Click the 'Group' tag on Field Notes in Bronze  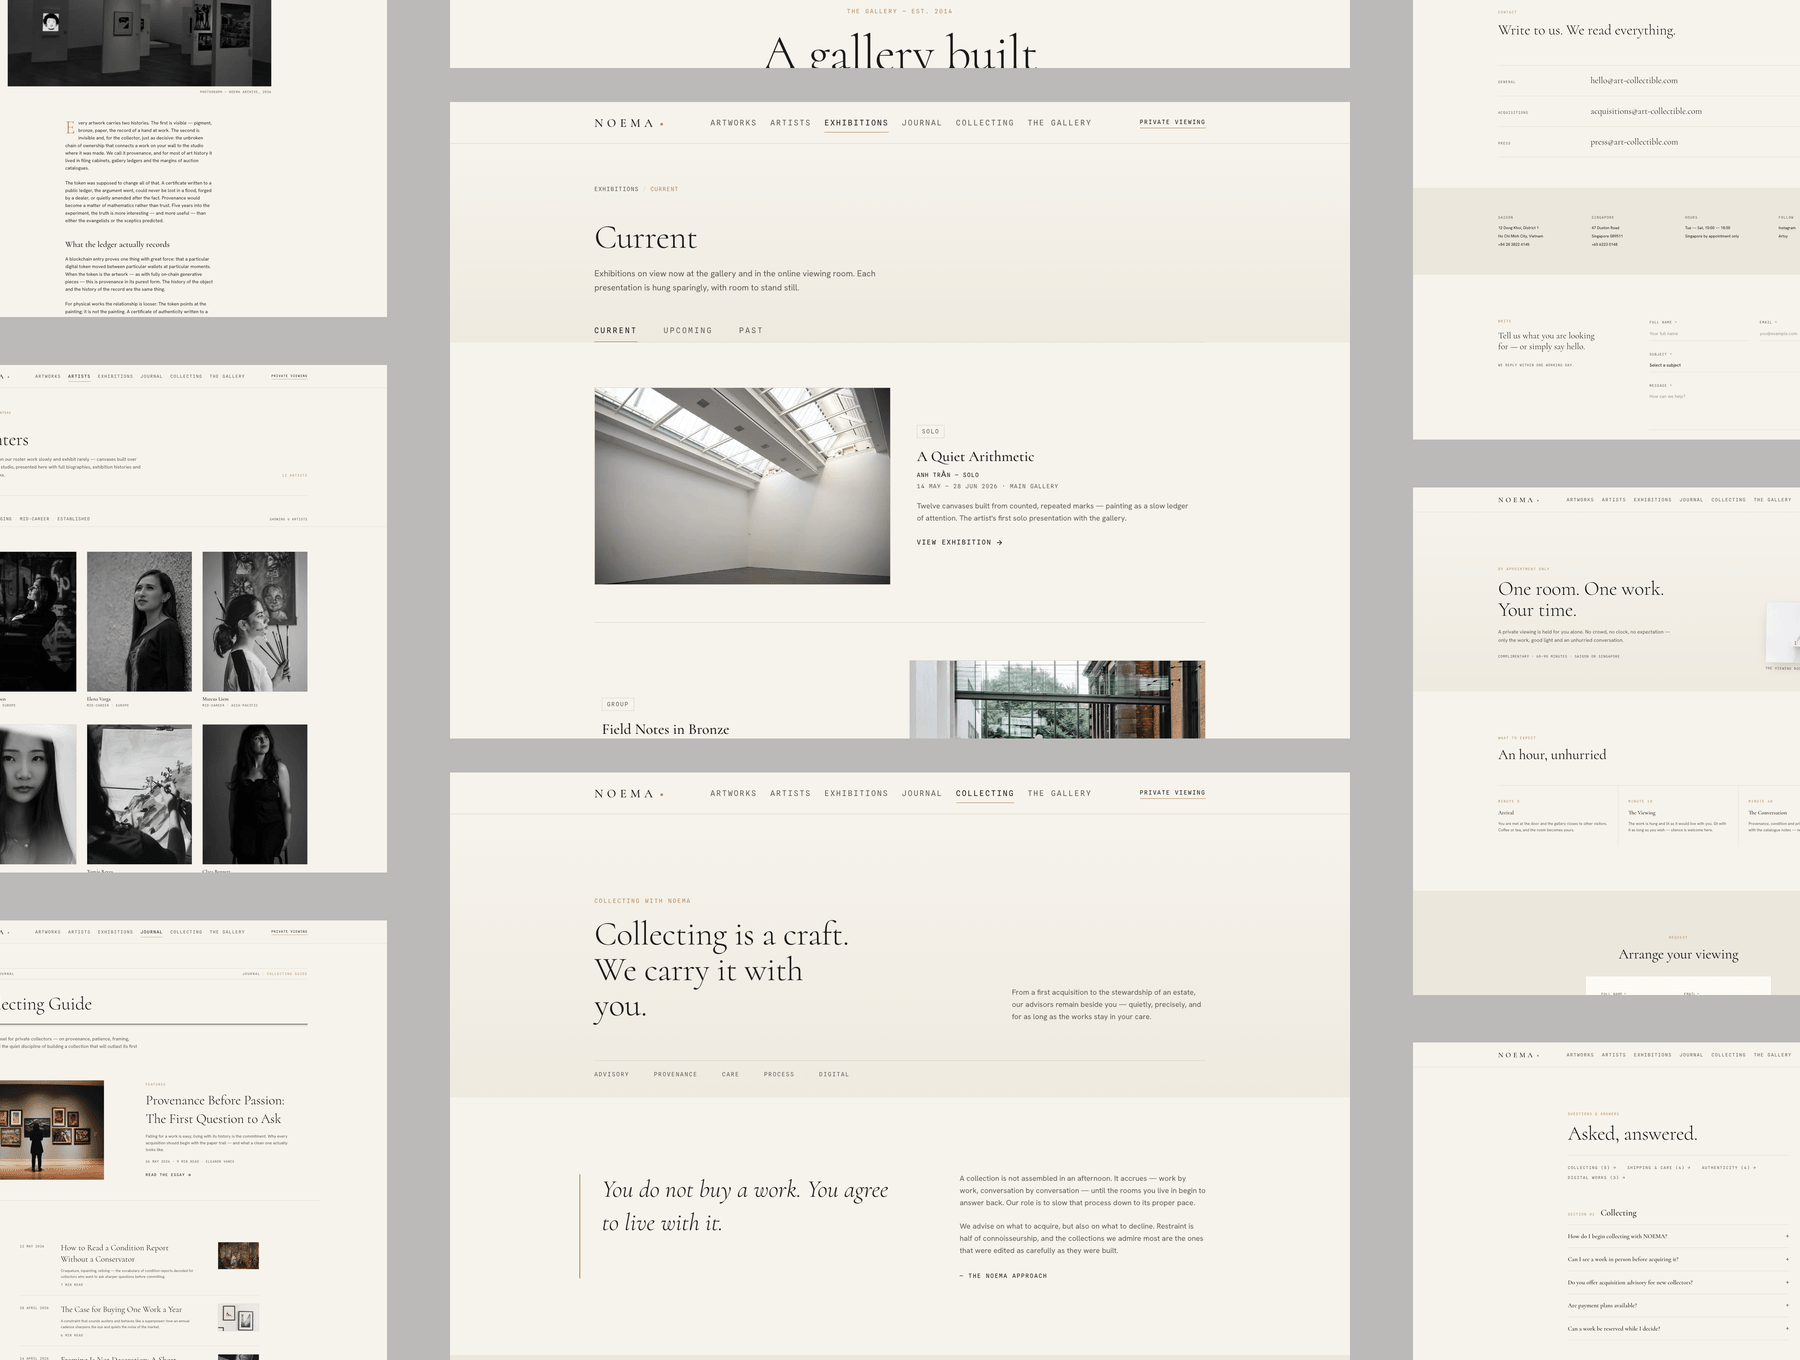(618, 704)
